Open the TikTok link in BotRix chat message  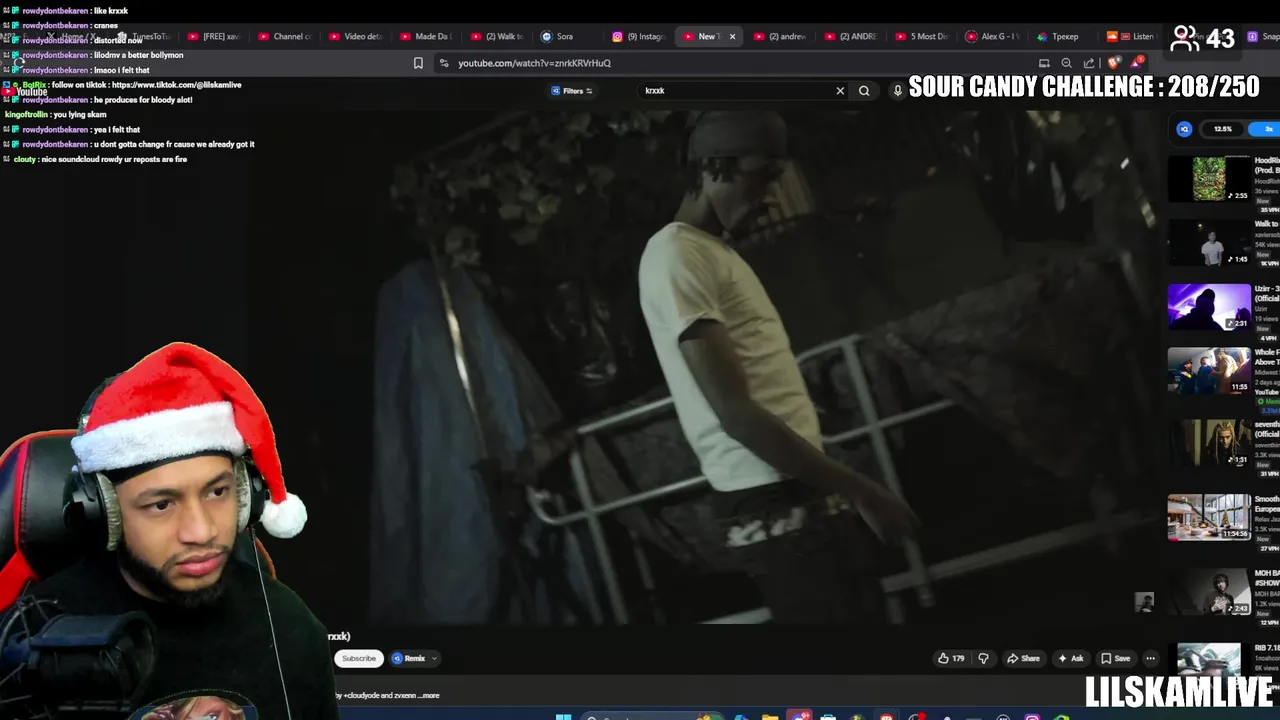click(x=177, y=85)
